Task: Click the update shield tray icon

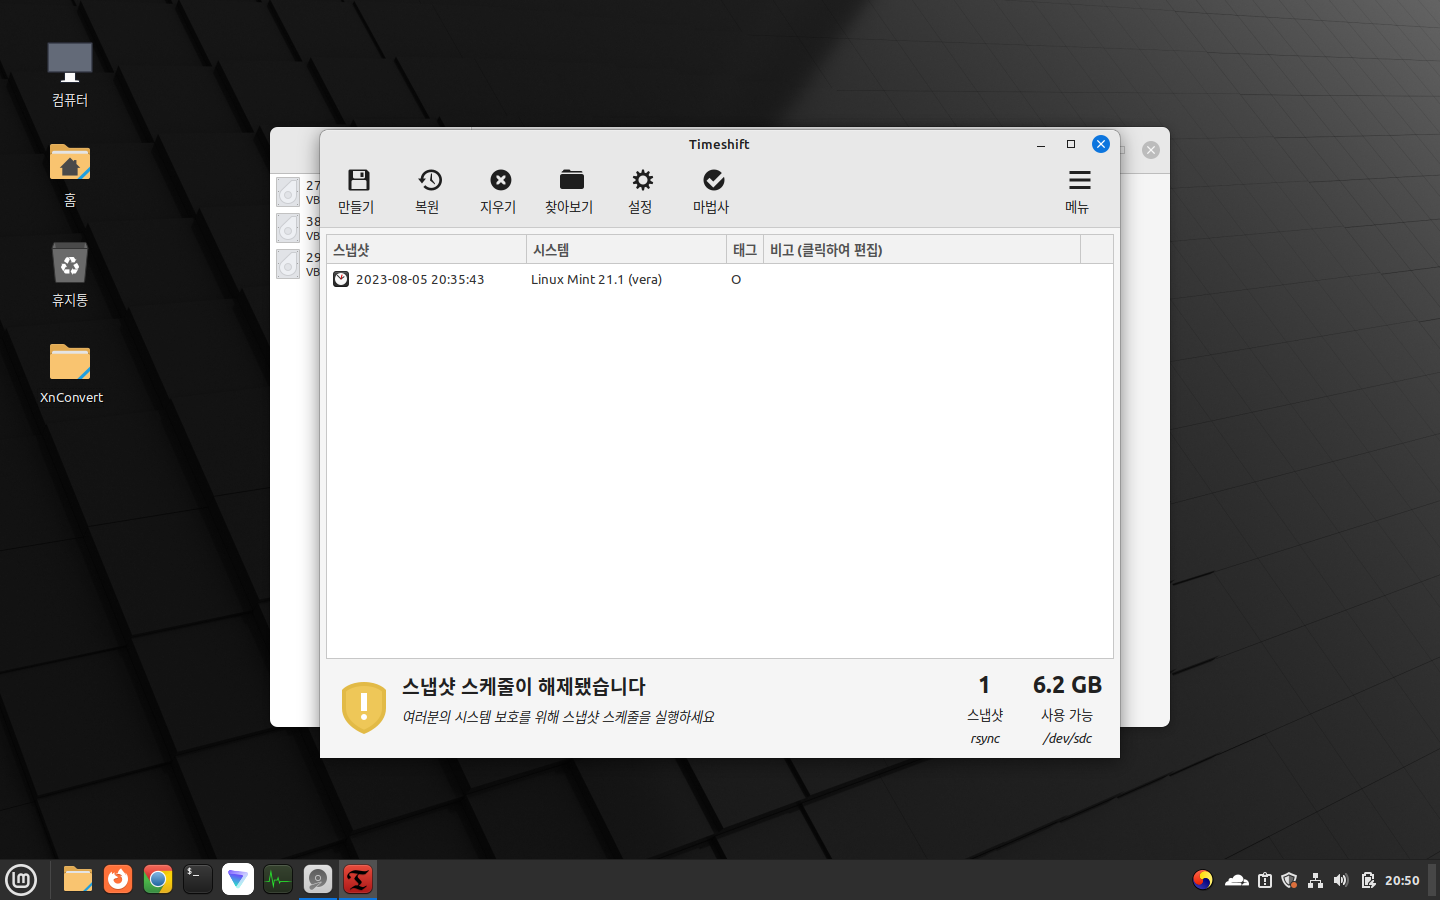Action: (1289, 880)
